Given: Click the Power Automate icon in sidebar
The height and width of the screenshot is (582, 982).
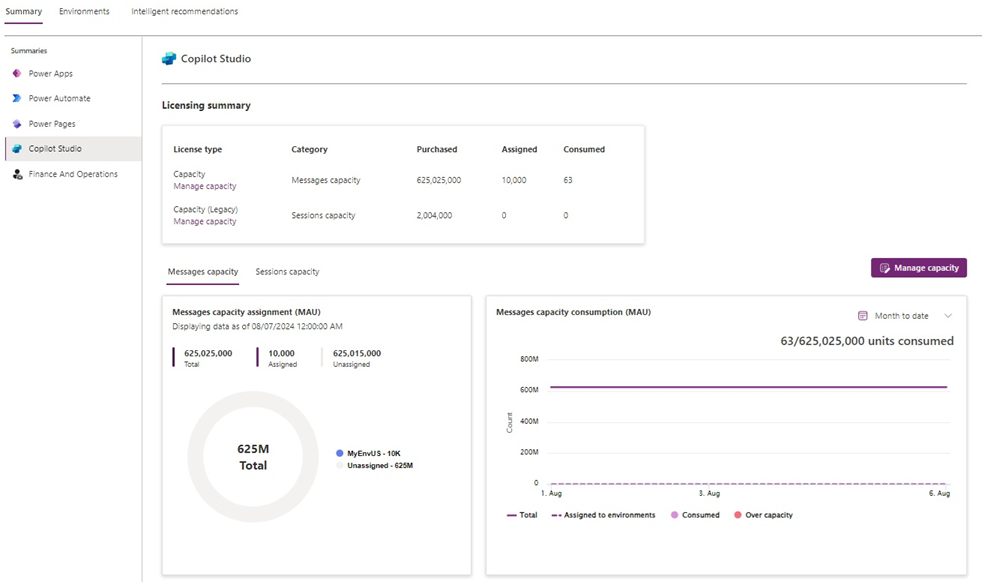Looking at the screenshot, I should pos(17,98).
